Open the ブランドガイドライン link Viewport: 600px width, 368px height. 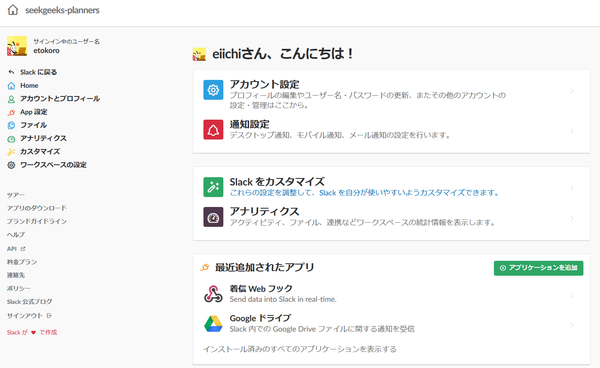(x=37, y=221)
